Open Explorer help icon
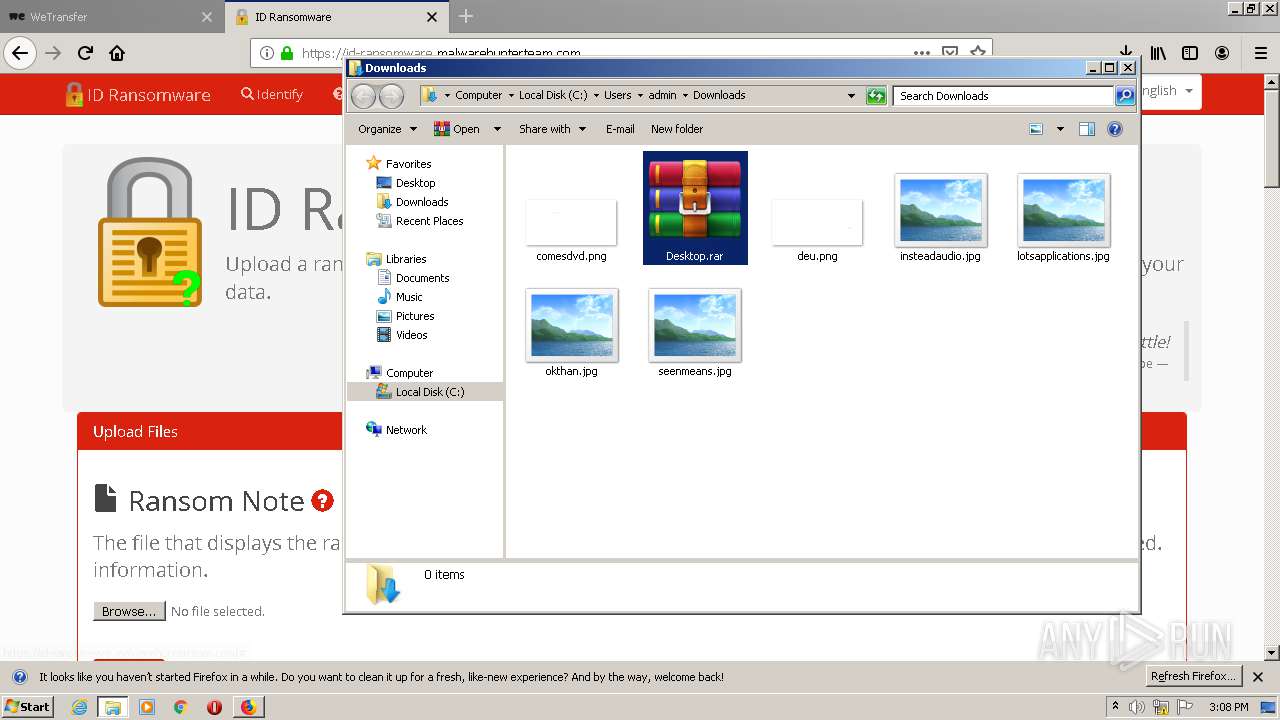This screenshot has width=1280, height=720. click(1115, 129)
